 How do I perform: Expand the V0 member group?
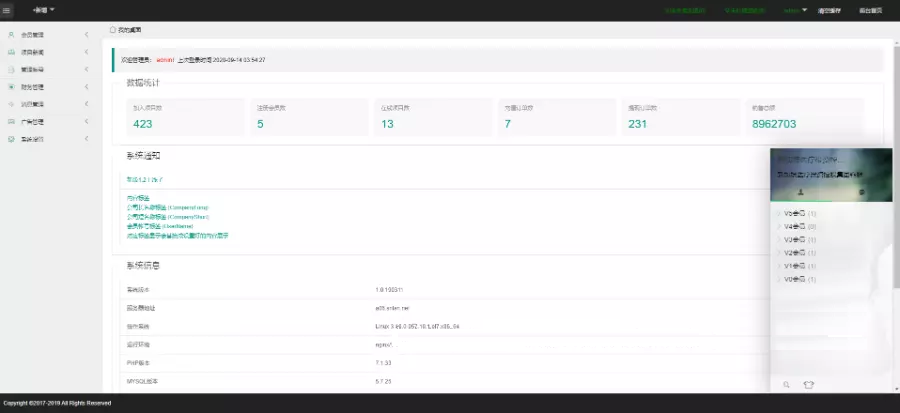(x=796, y=279)
